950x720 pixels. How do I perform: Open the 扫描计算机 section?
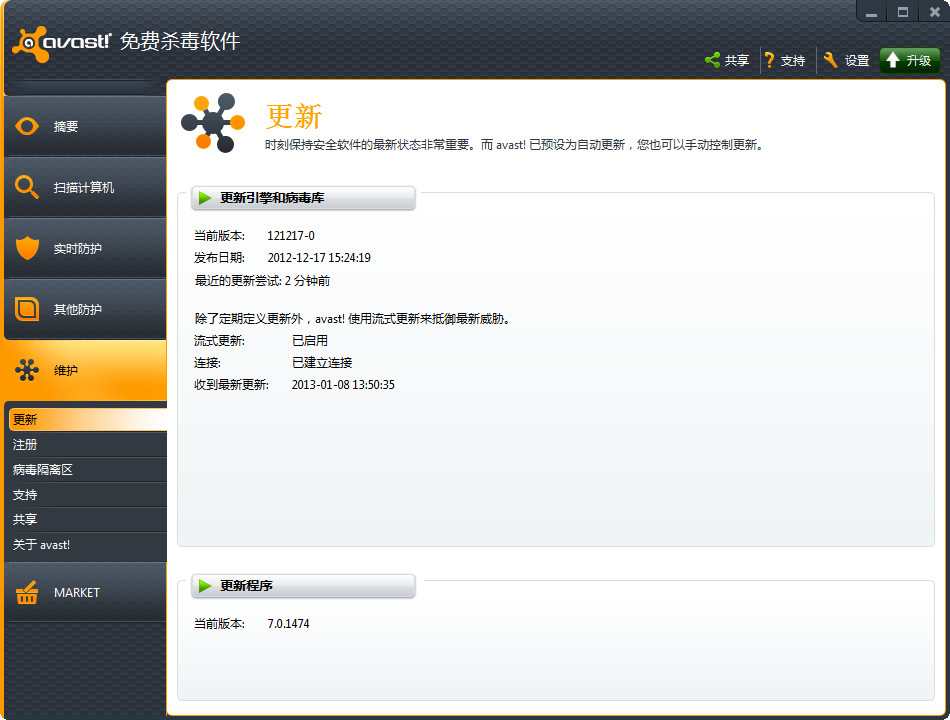[85, 187]
